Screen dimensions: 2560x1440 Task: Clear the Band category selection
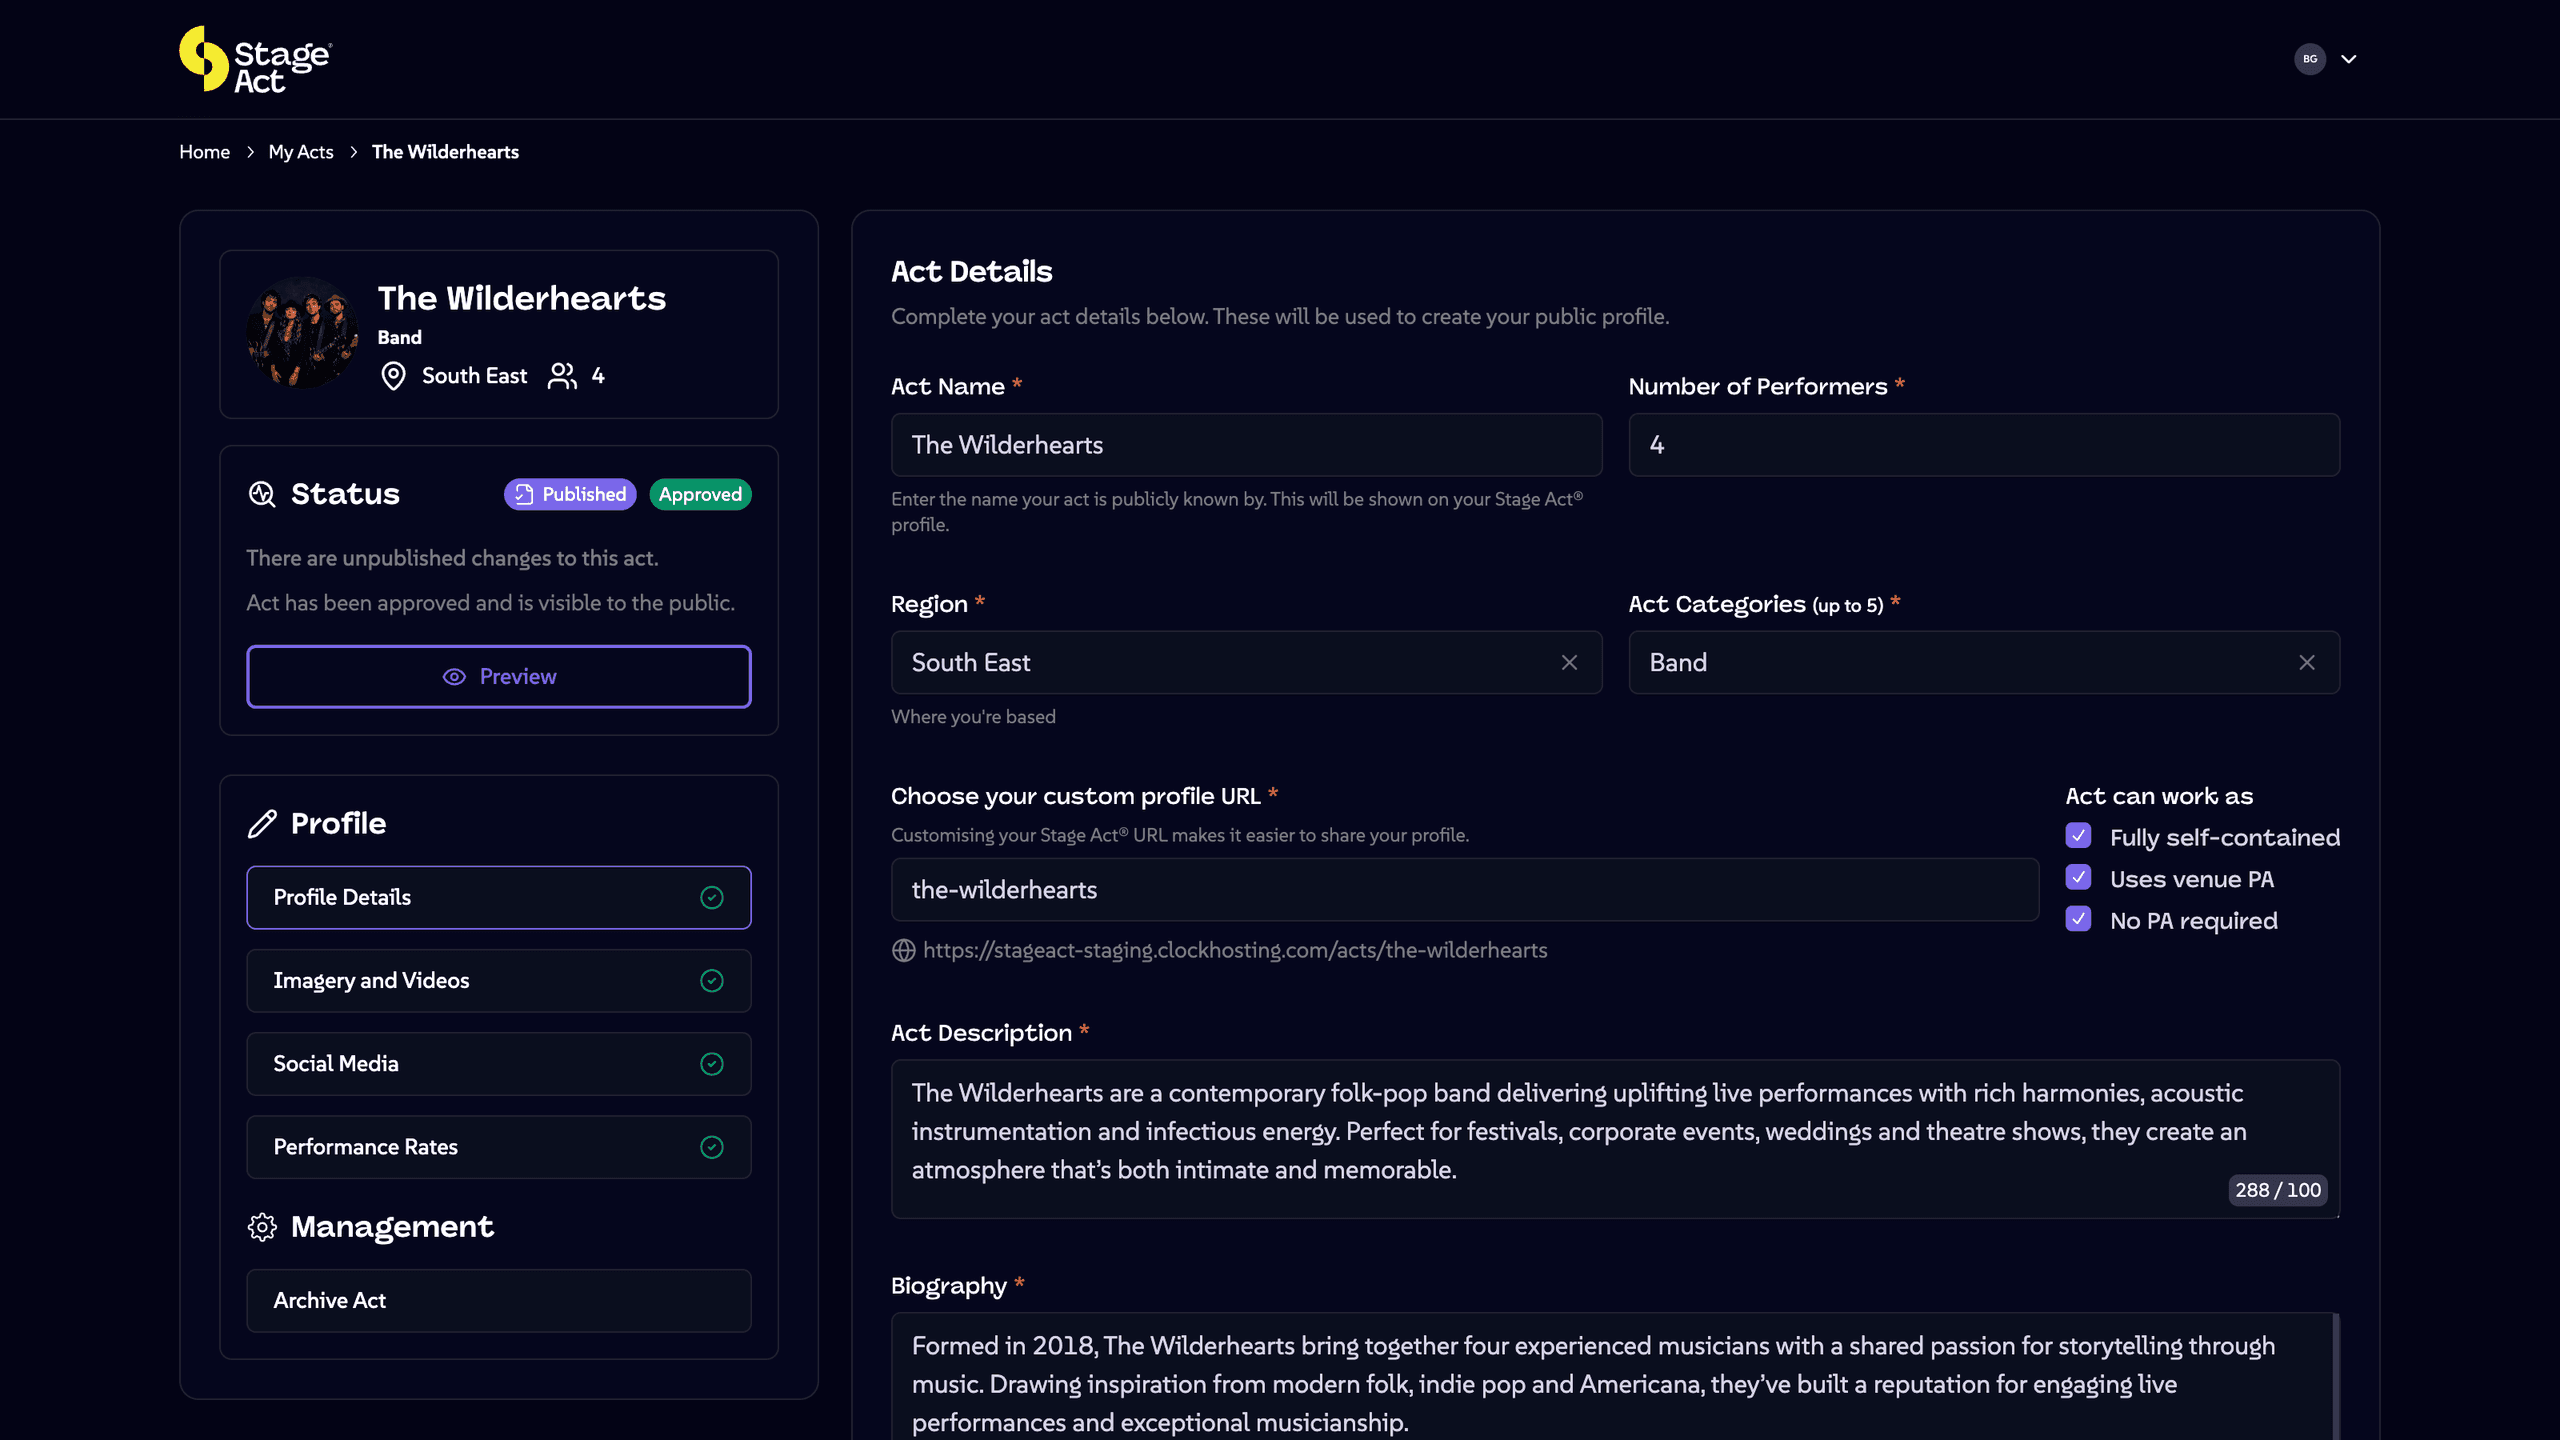[2307, 662]
